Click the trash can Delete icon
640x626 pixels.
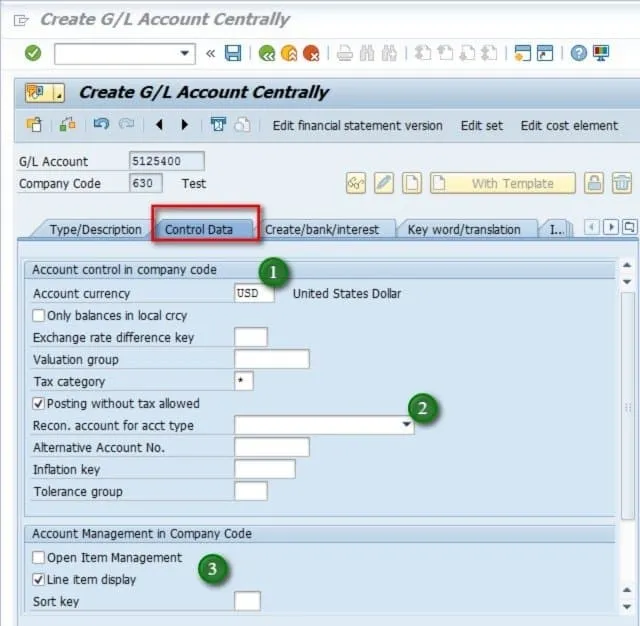(622, 183)
